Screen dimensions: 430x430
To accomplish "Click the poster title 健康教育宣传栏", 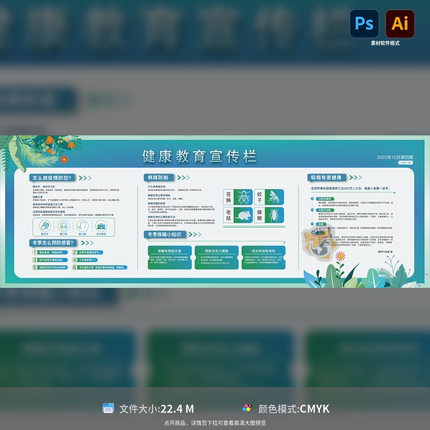I will coord(199,156).
